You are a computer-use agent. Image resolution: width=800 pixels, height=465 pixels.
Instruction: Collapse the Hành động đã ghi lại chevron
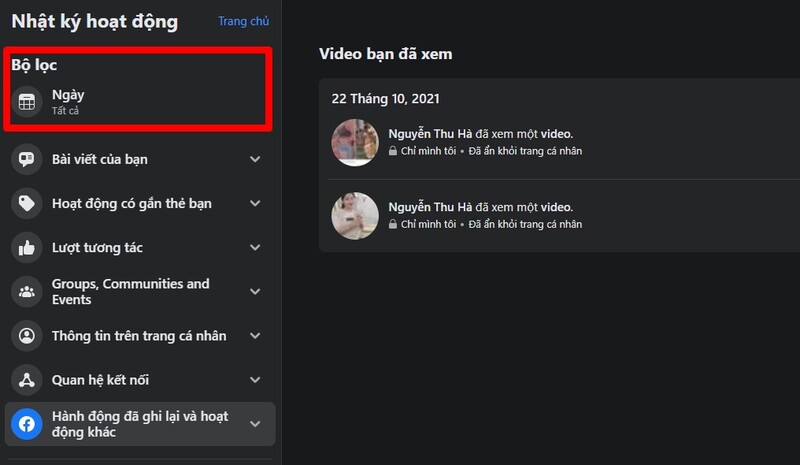pos(255,424)
